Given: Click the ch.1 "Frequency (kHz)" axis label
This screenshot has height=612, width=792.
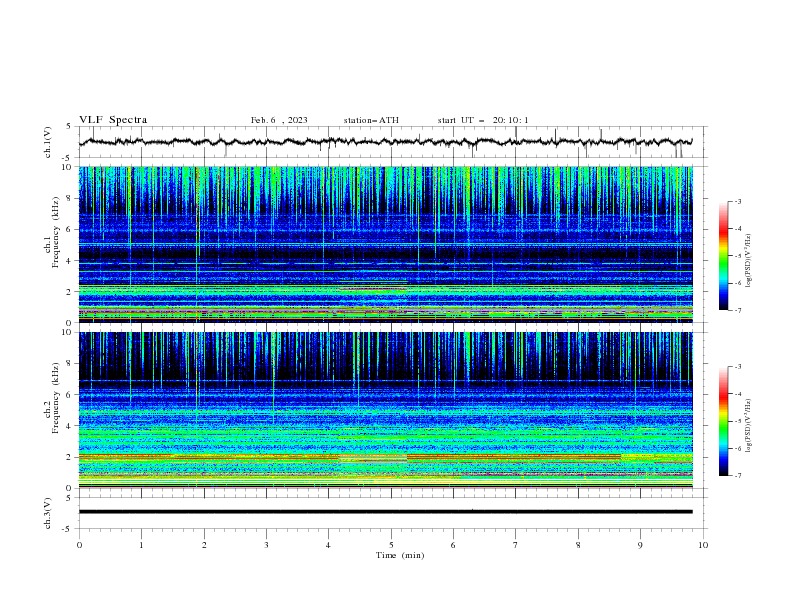Looking at the screenshot, I should click(56, 232).
